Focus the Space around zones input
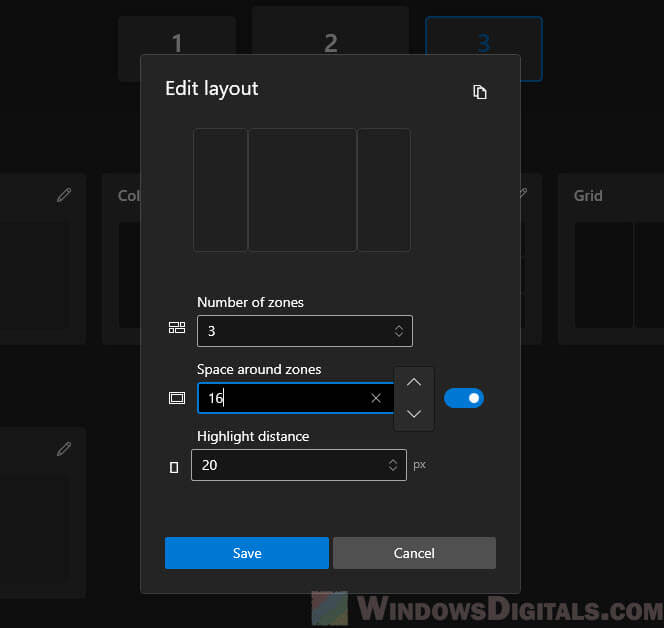The width and height of the screenshot is (664, 628). click(296, 398)
